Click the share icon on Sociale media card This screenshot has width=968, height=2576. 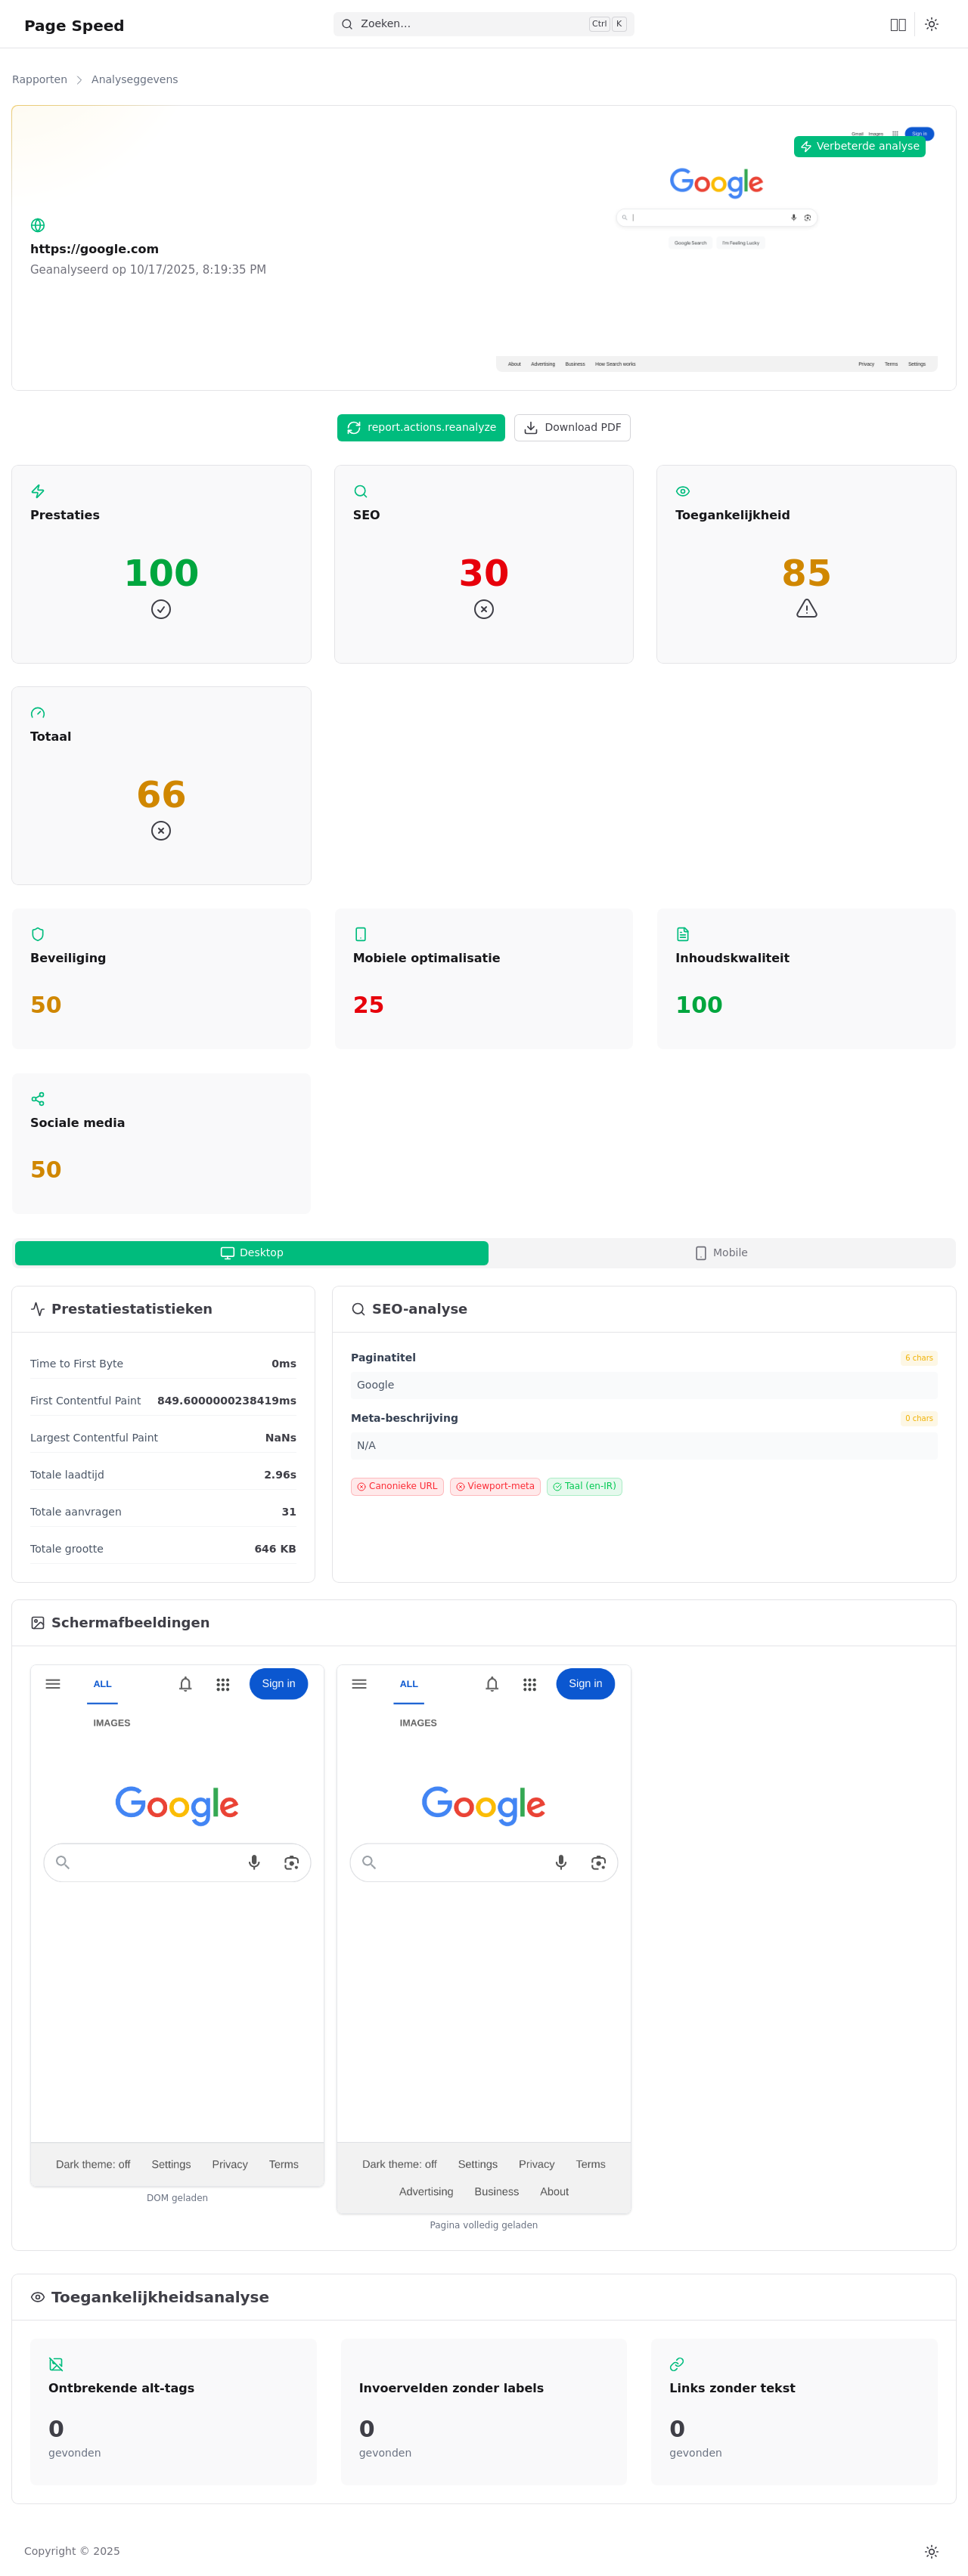[x=38, y=1099]
